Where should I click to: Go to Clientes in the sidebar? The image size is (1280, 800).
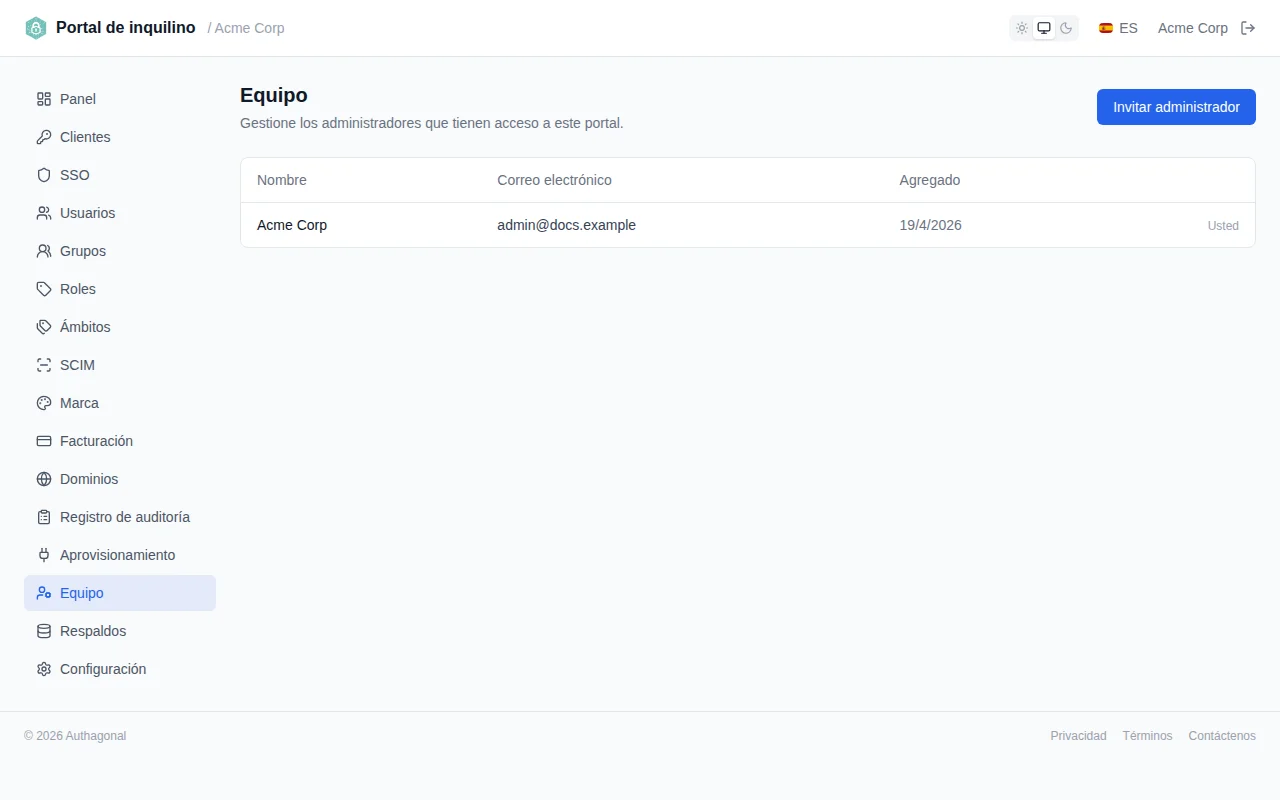(x=120, y=137)
